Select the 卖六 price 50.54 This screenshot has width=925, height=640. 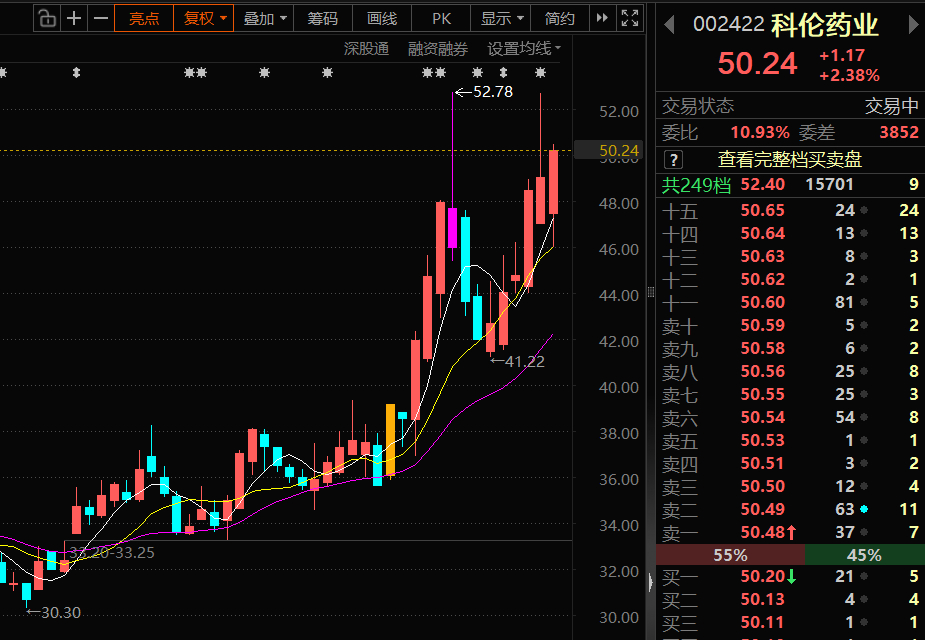pos(763,418)
